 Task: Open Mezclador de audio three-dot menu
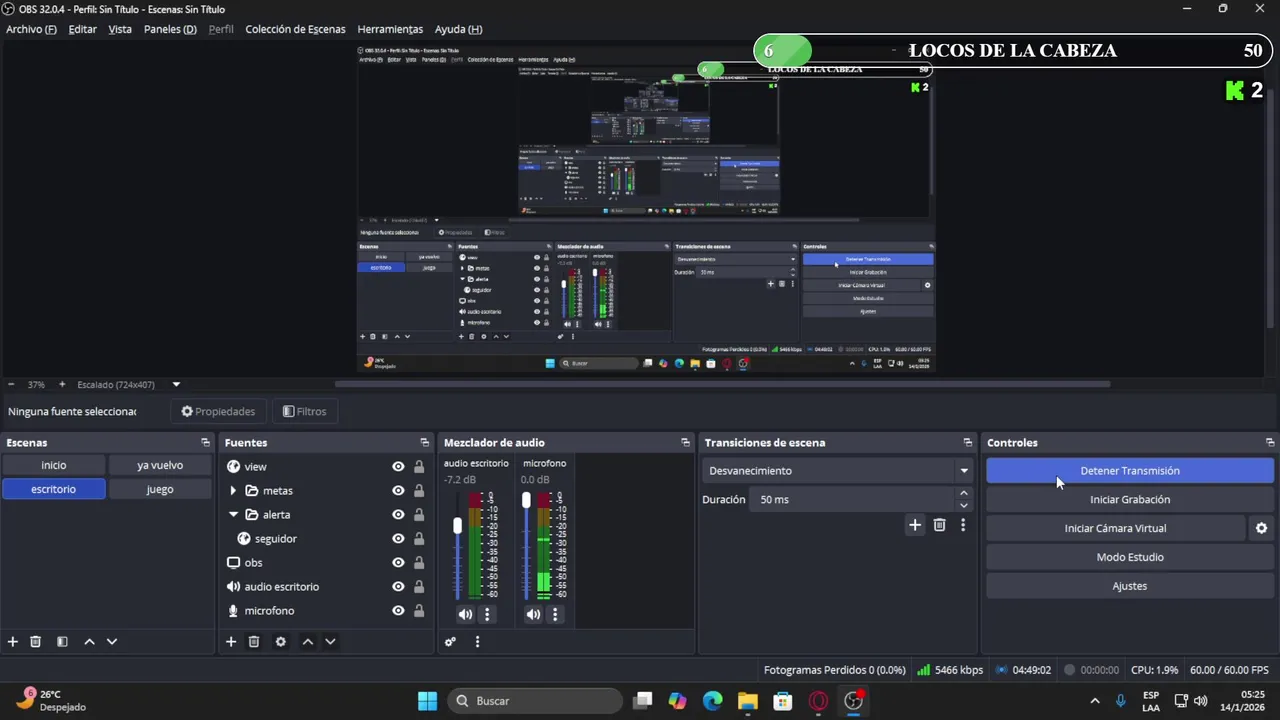[477, 642]
